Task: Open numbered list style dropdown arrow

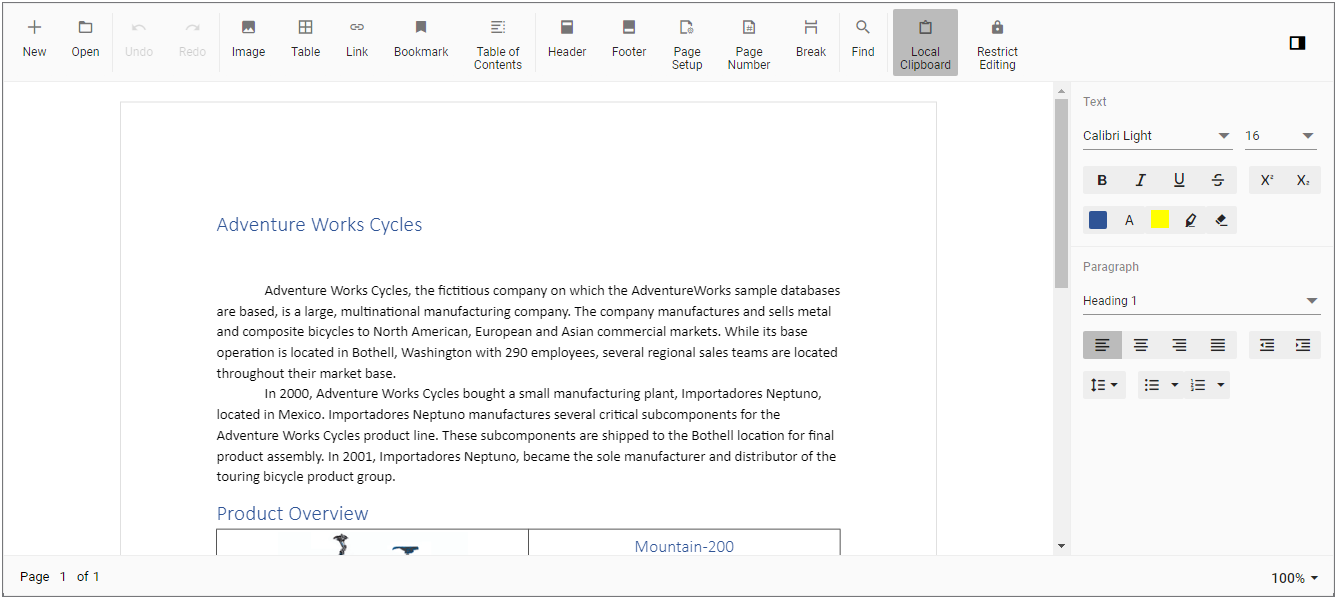Action: pos(1221,385)
